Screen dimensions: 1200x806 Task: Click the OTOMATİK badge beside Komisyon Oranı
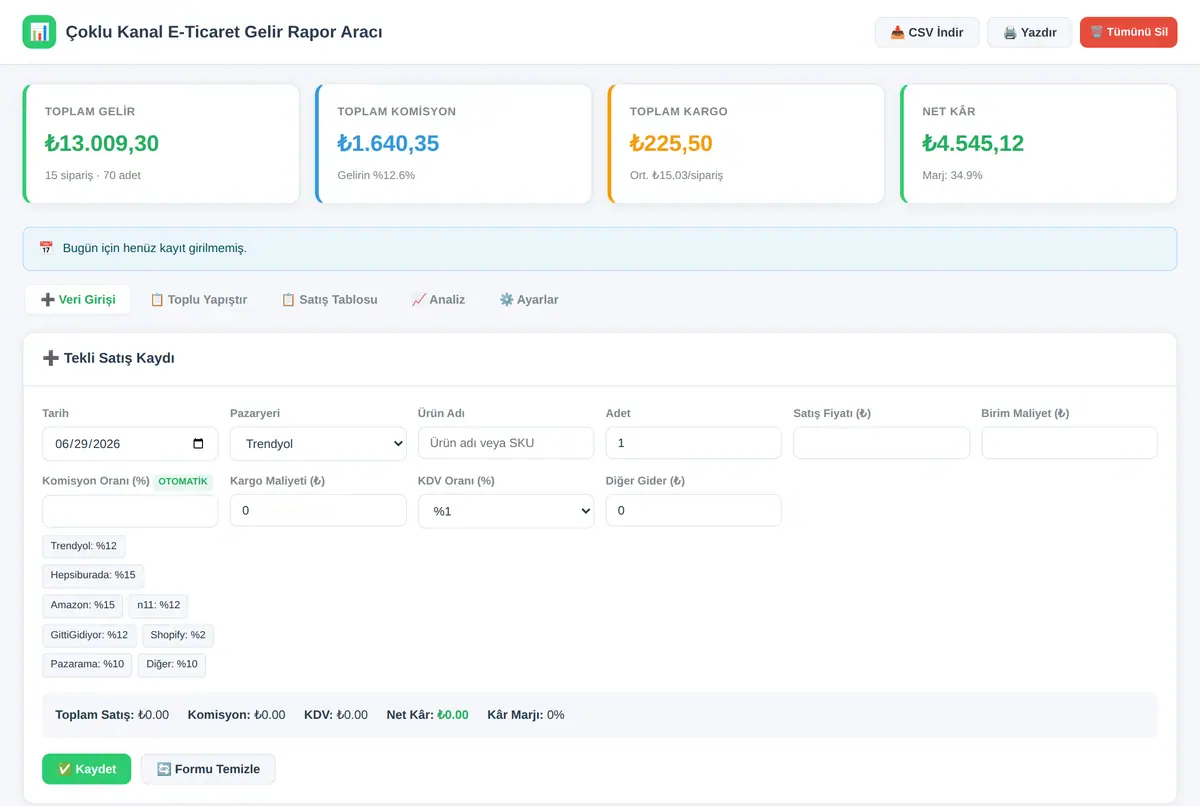(183, 482)
